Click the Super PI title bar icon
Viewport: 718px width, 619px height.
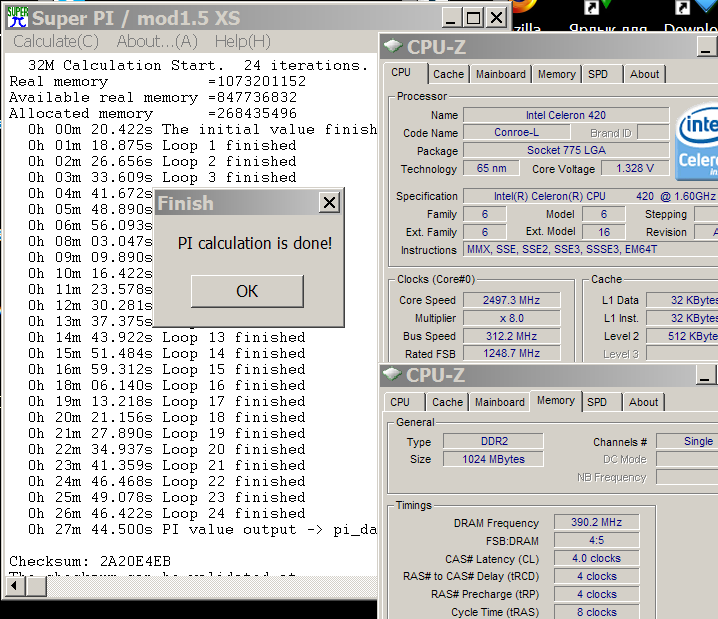tap(17, 17)
